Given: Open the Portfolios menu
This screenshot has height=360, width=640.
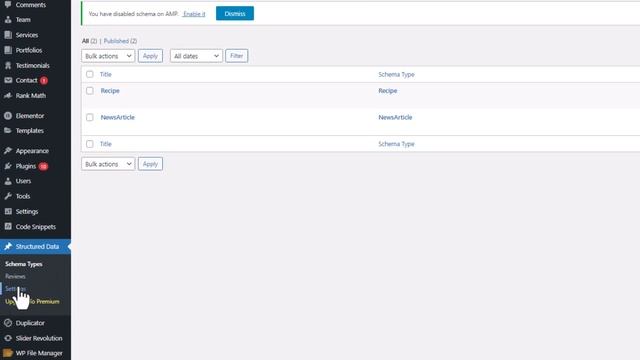Looking at the screenshot, I should point(36,50).
